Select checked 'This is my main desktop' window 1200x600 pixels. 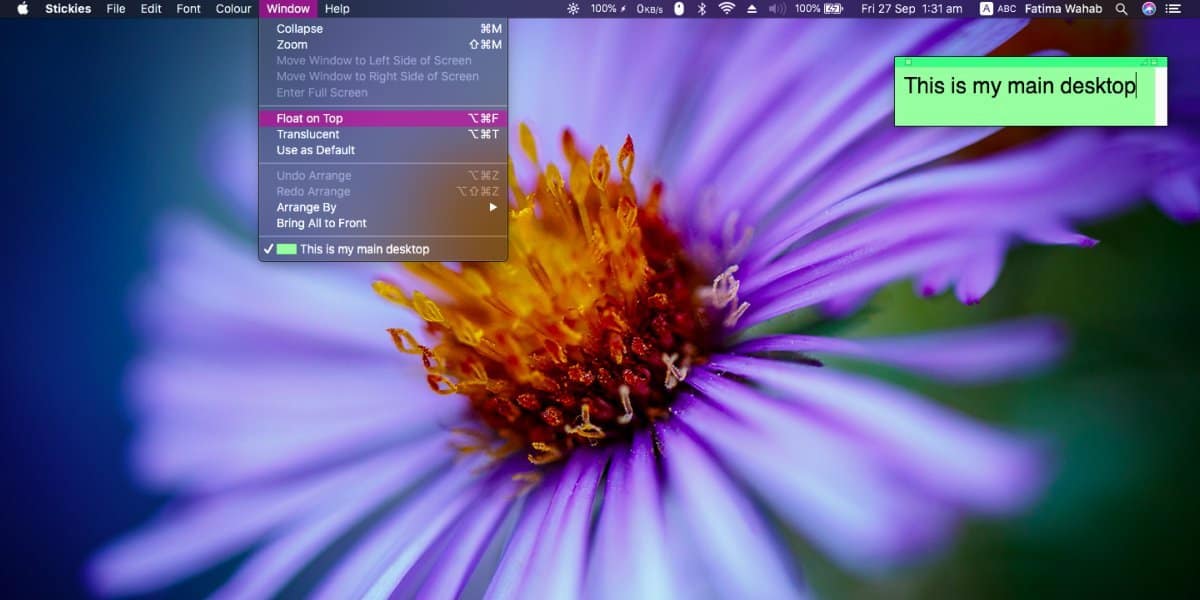(383, 249)
